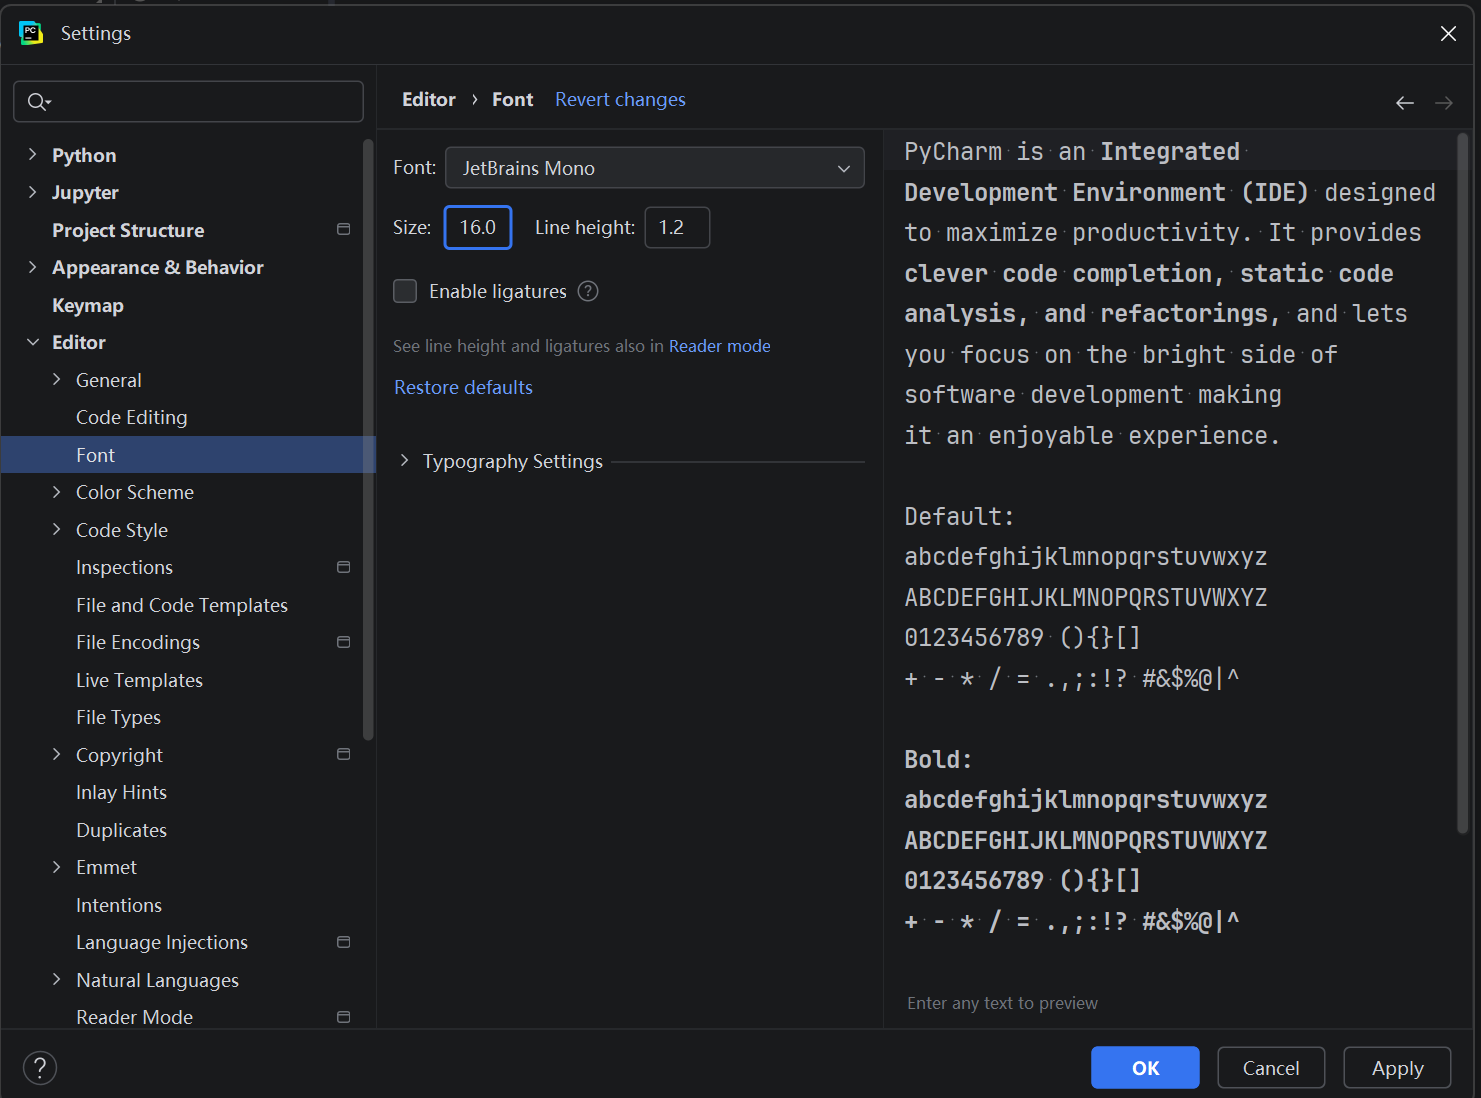Click the settings tree scrollbar

click(368, 440)
